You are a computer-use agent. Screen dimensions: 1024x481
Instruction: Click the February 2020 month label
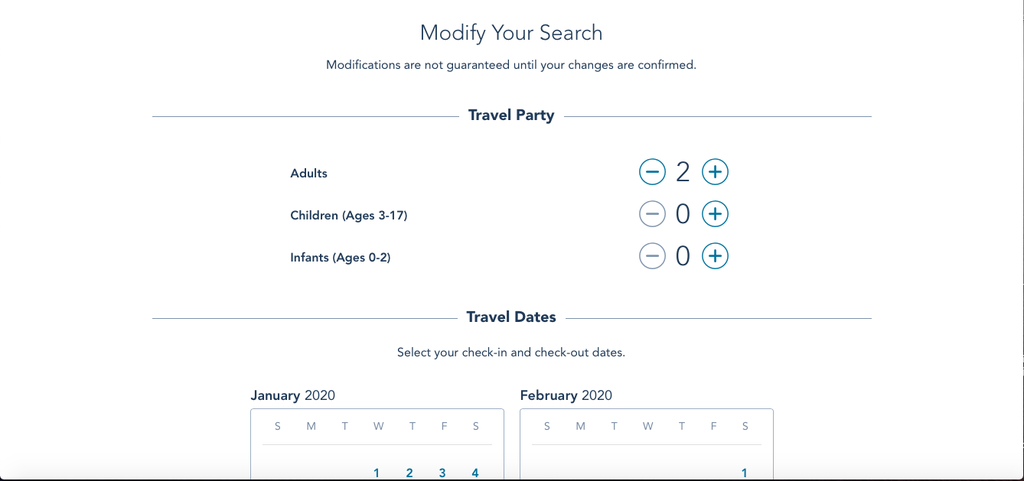coord(566,395)
